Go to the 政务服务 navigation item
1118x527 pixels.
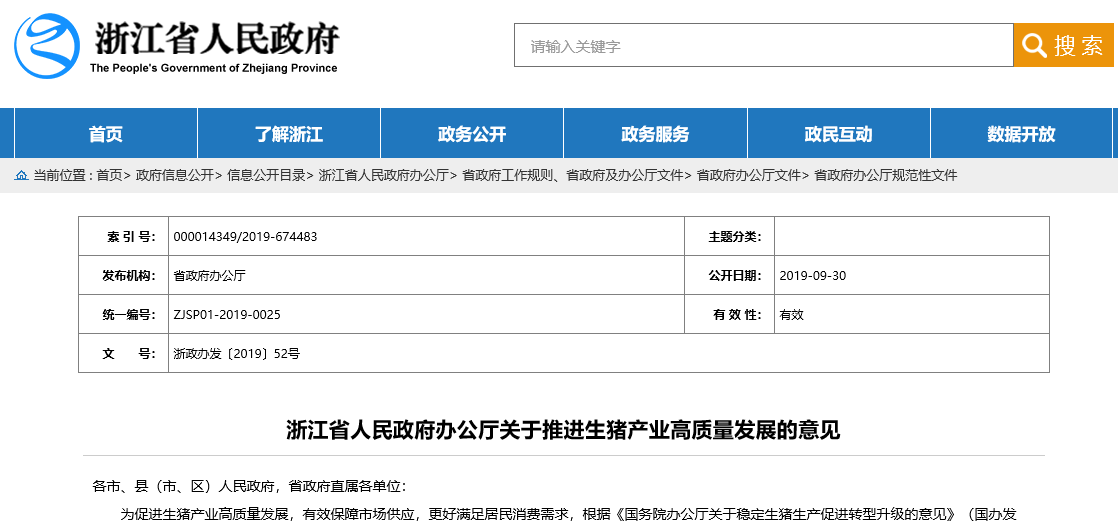(655, 134)
